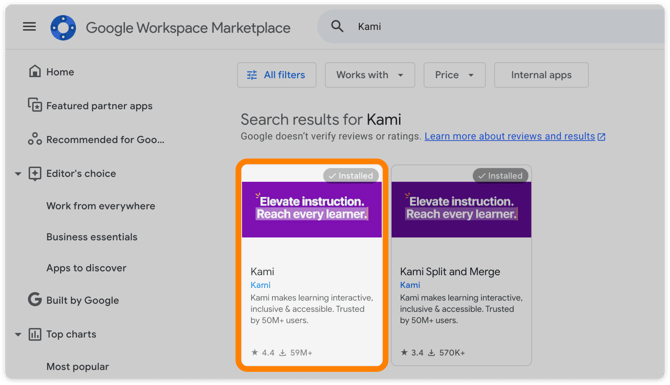Viewport: 670px width, 385px height.
Task: Open Featured partner apps
Action: 99,106
